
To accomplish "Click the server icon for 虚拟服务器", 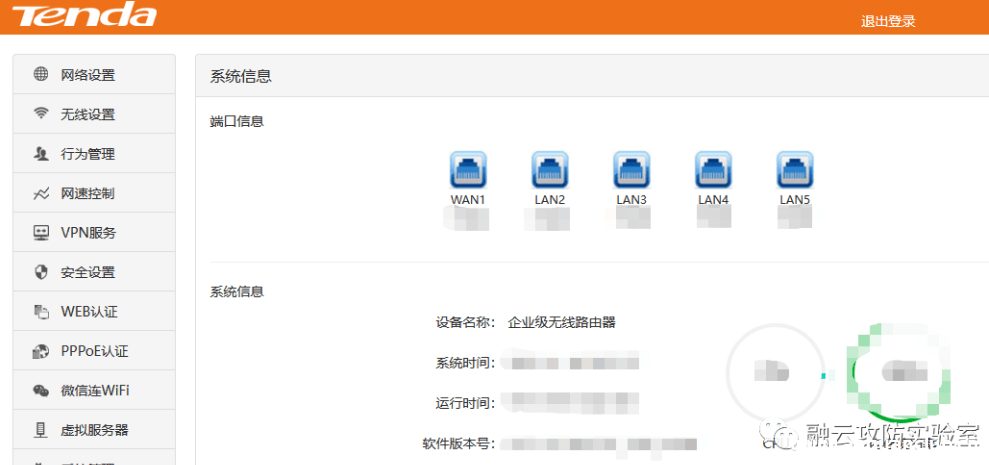I will click(x=41, y=430).
